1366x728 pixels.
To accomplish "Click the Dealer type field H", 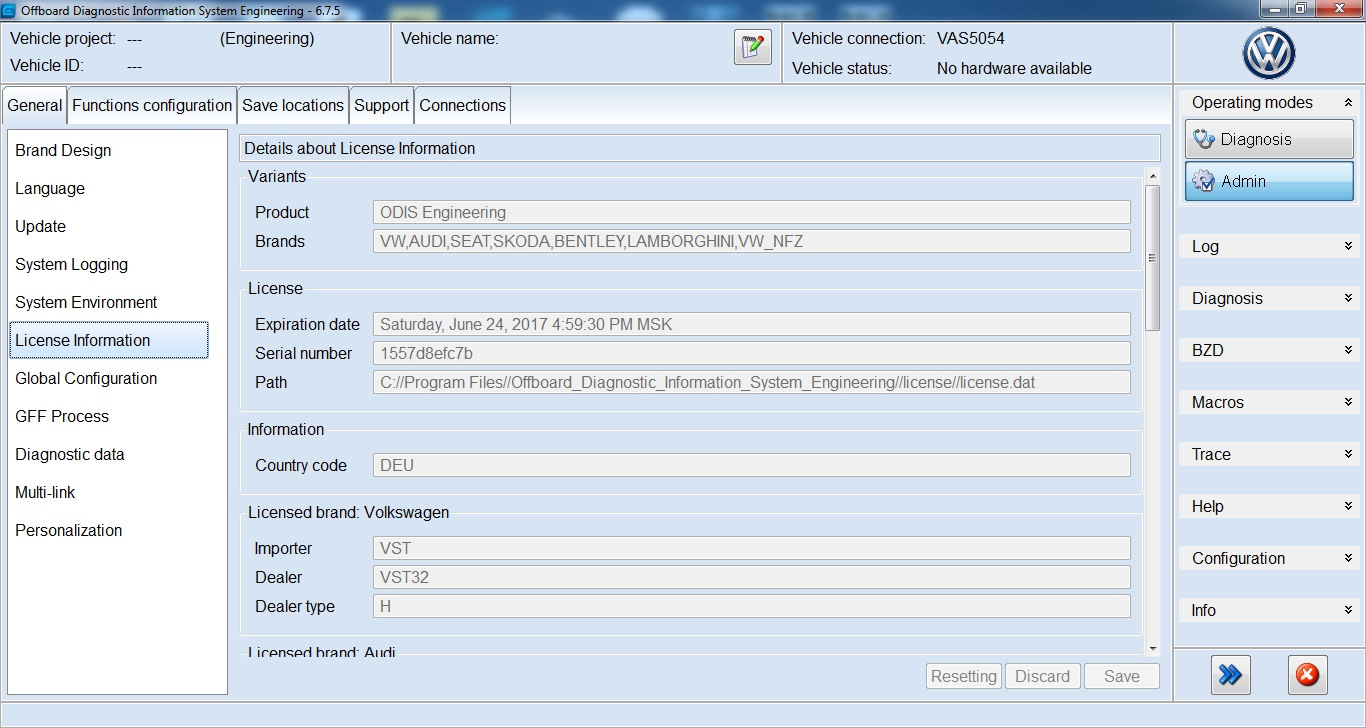I will 752,606.
